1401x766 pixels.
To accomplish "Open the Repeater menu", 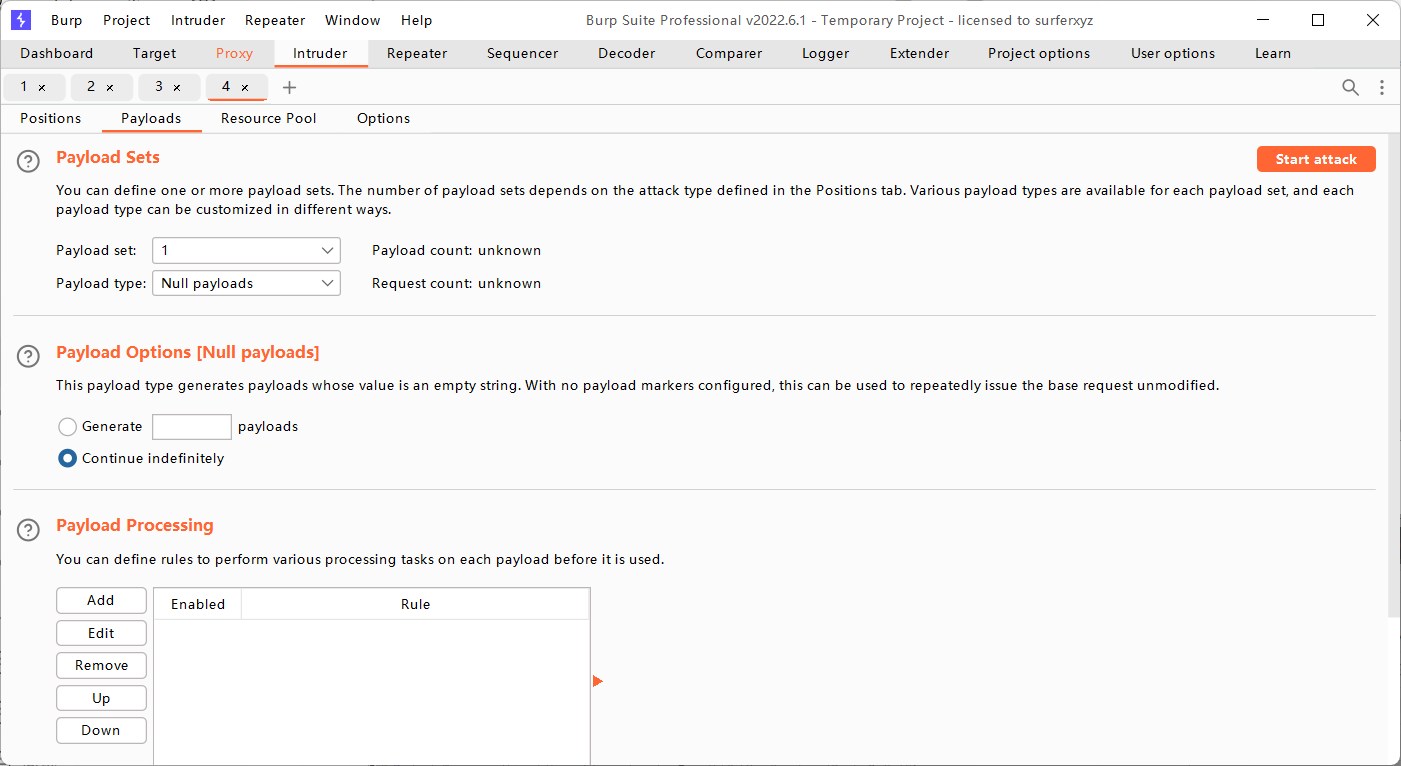I will (x=275, y=20).
